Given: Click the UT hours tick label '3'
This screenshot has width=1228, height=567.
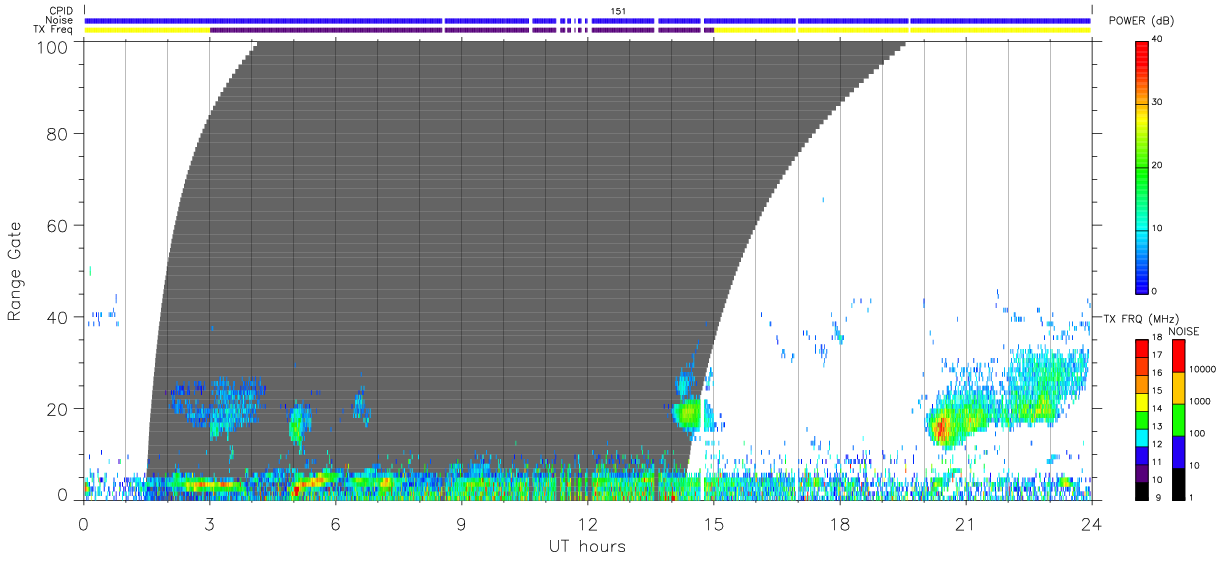Looking at the screenshot, I should point(209,524).
